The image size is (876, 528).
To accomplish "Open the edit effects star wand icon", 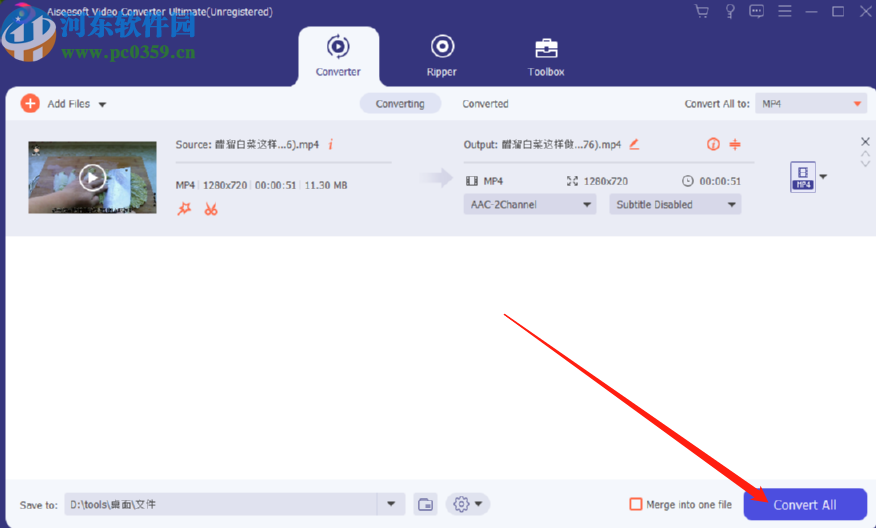I will (184, 209).
